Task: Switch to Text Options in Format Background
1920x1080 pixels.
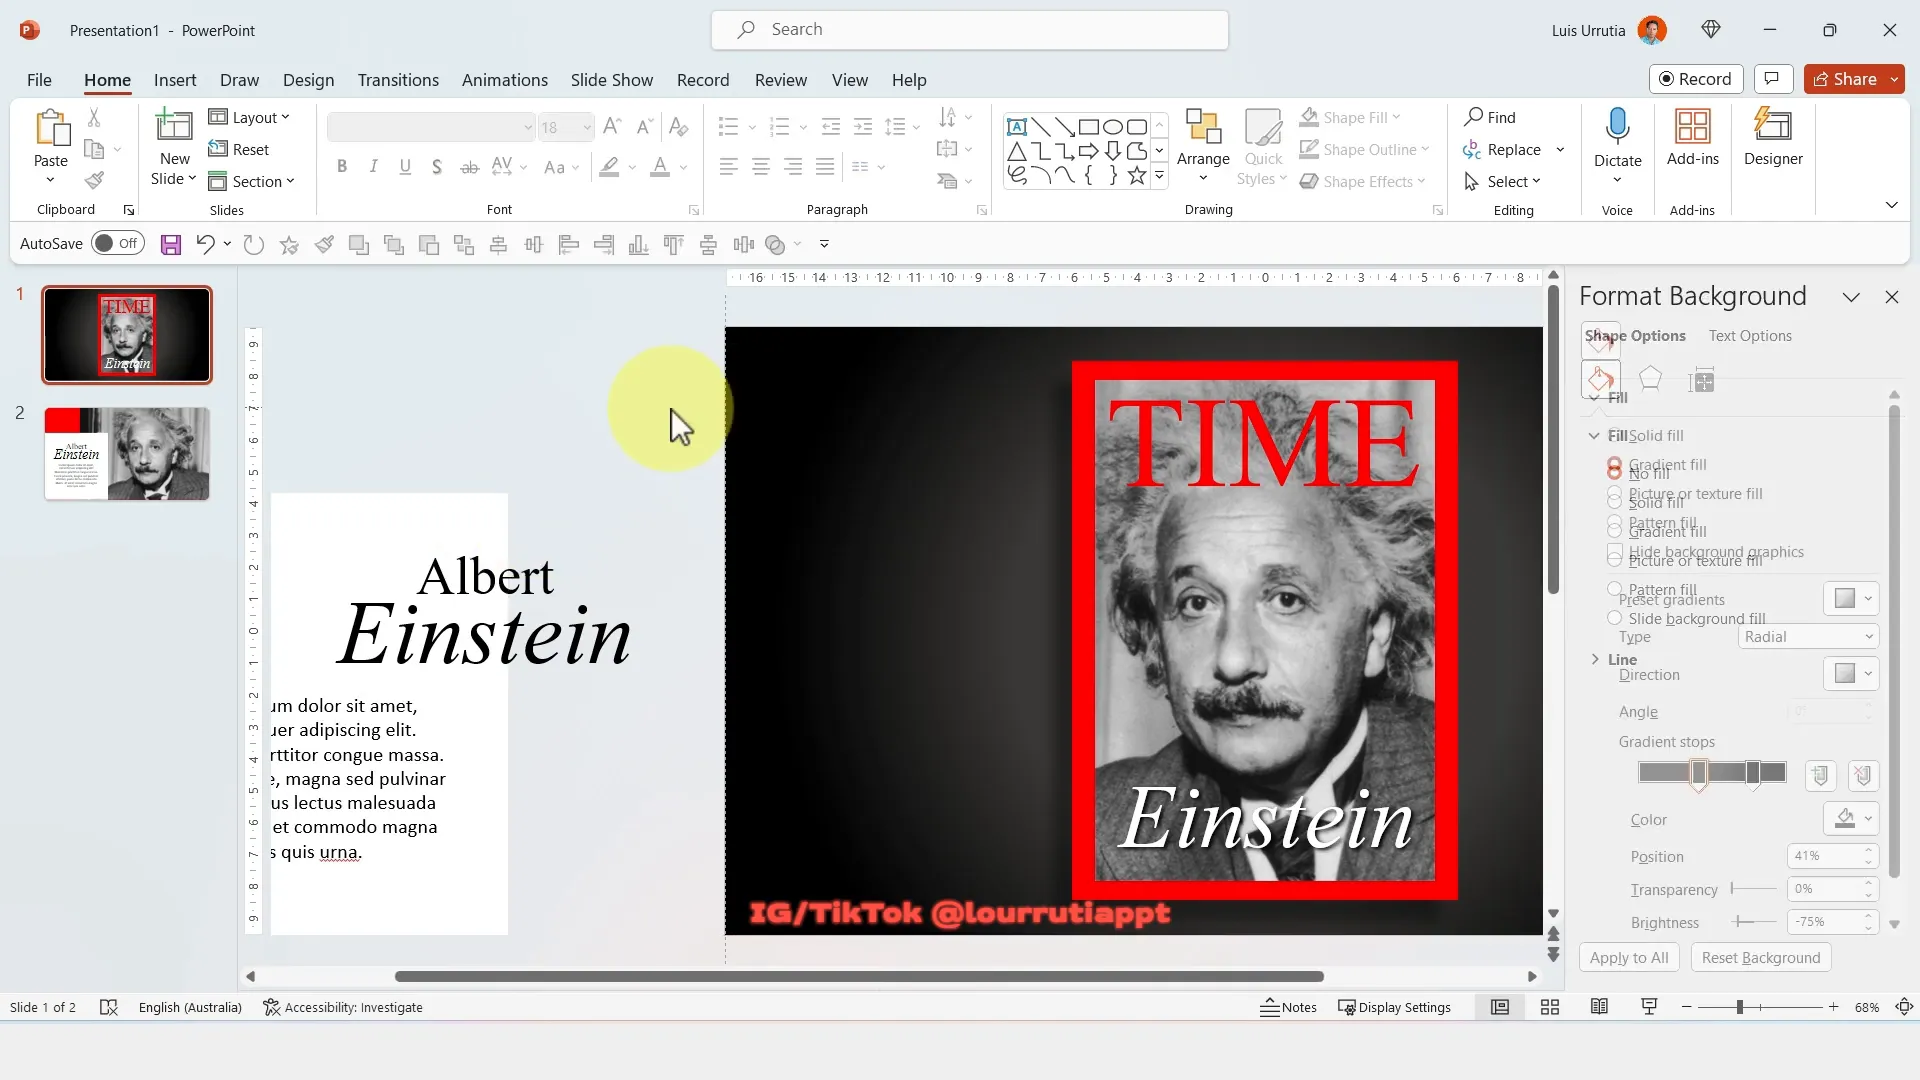Action: (x=1750, y=336)
